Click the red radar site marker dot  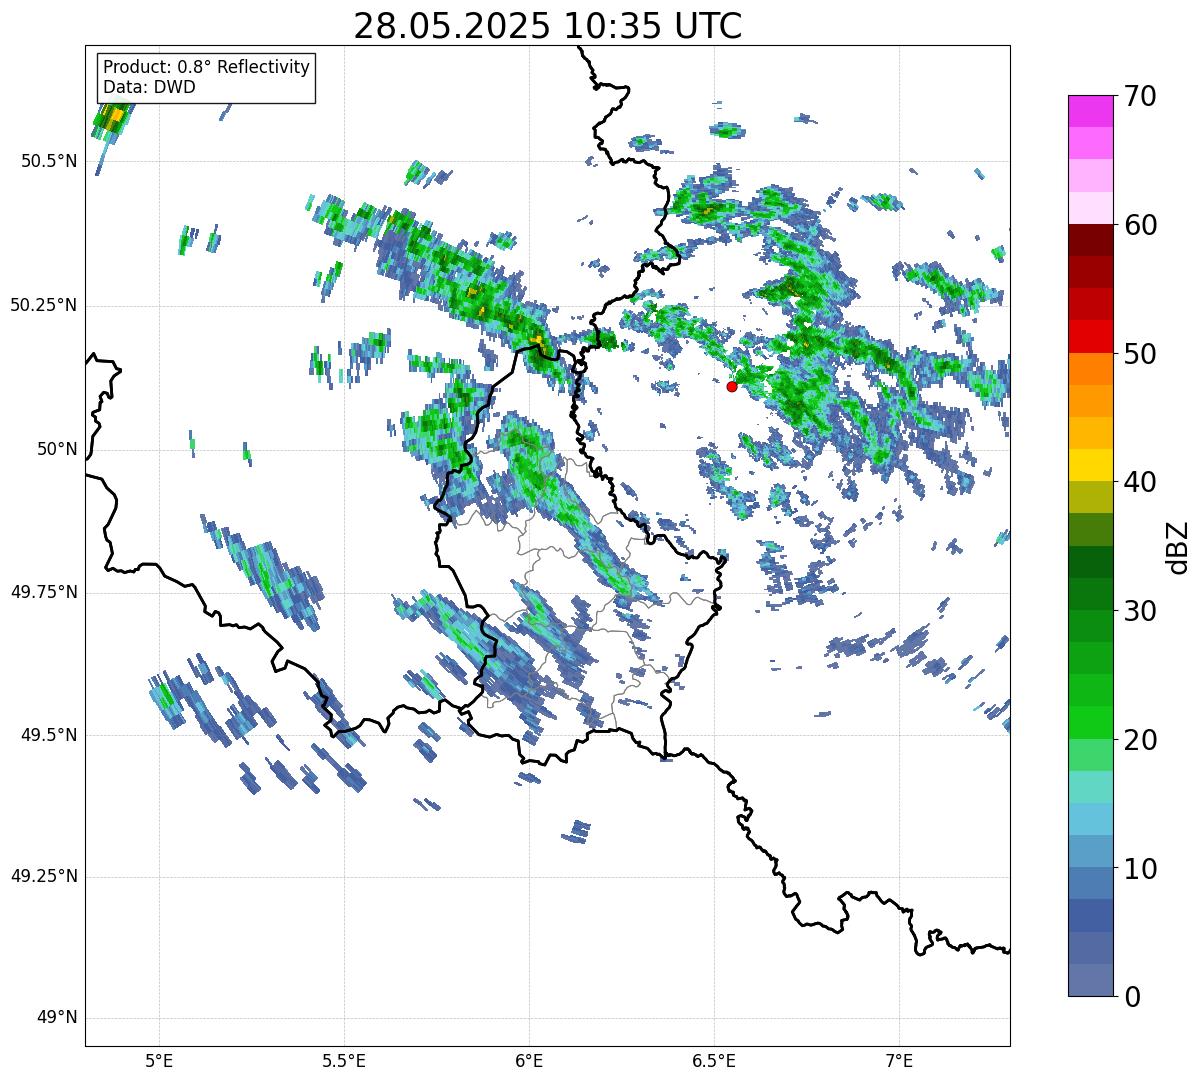click(x=732, y=386)
